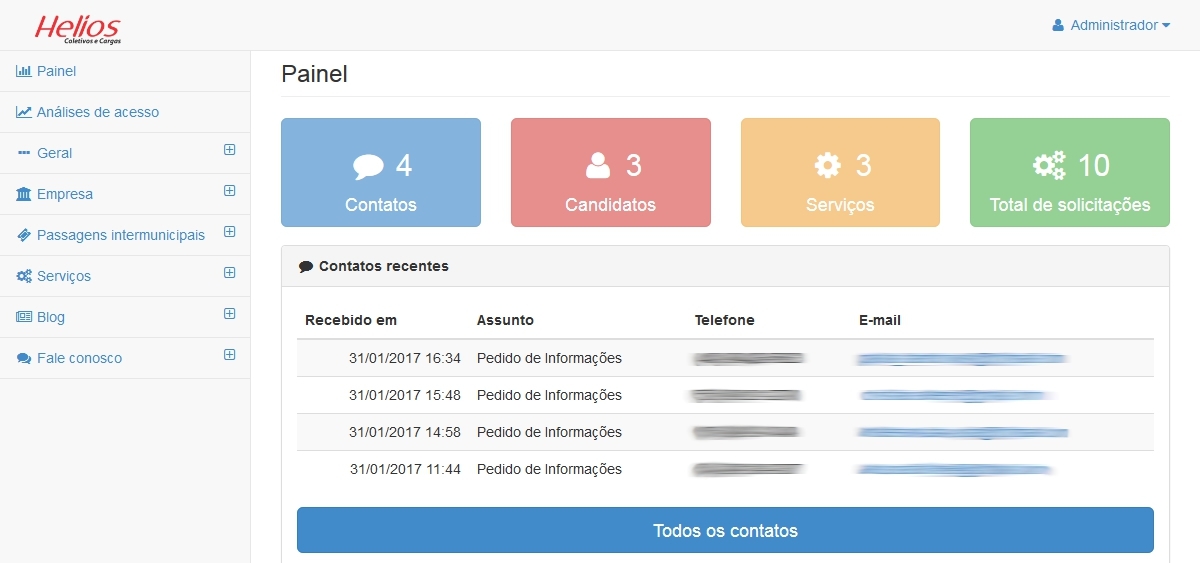
Task: Open the orange Serviços card
Action: point(840,172)
